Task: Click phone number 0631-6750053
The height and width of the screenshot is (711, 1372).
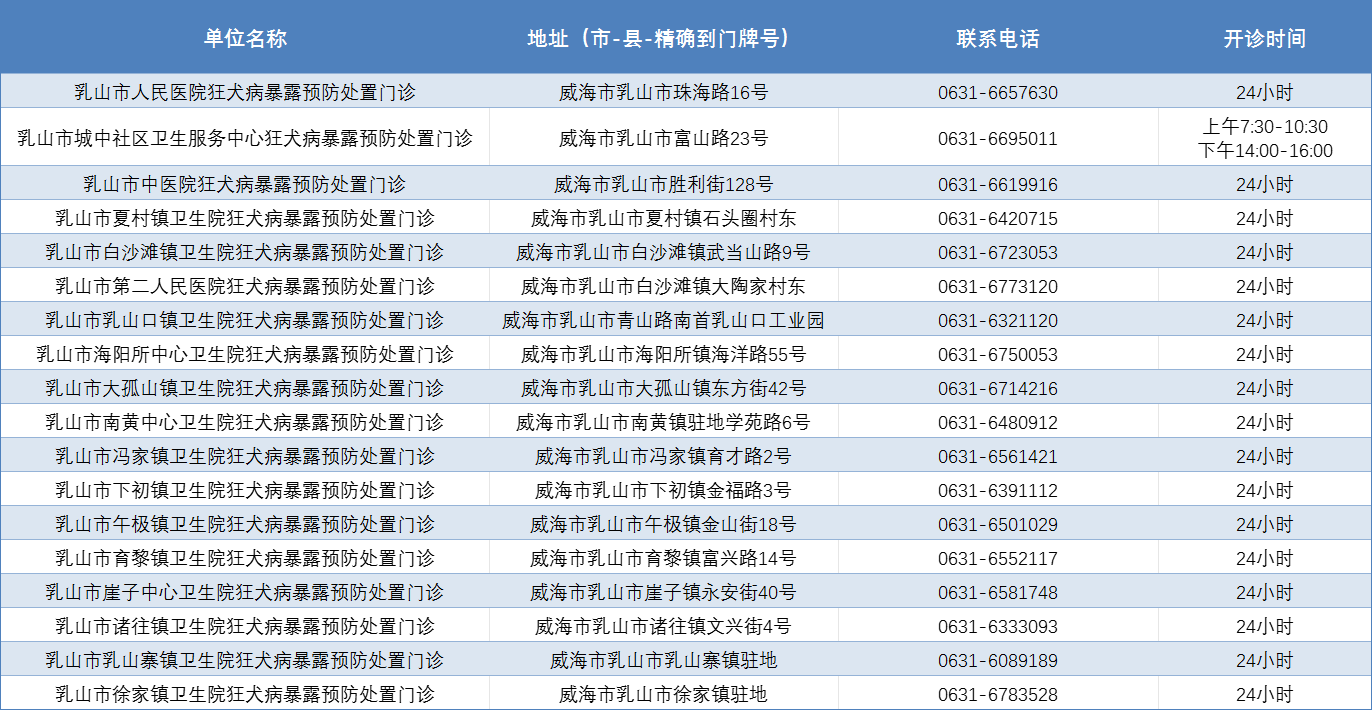Action: click(997, 354)
